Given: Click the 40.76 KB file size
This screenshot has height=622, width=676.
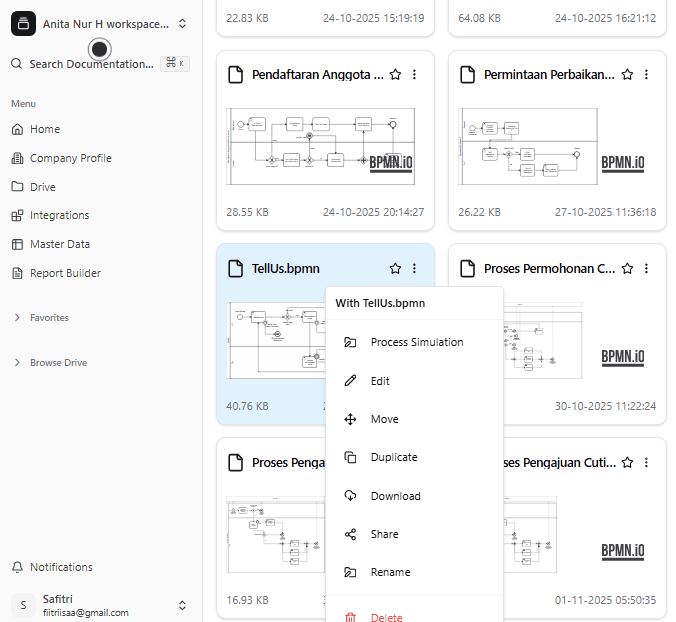Looking at the screenshot, I should point(247,406).
